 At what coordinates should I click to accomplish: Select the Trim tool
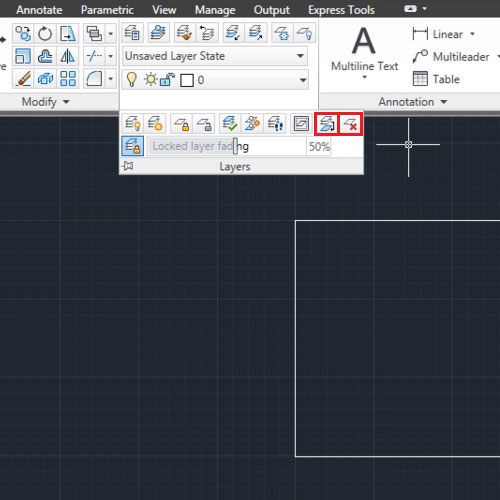[x=94, y=56]
